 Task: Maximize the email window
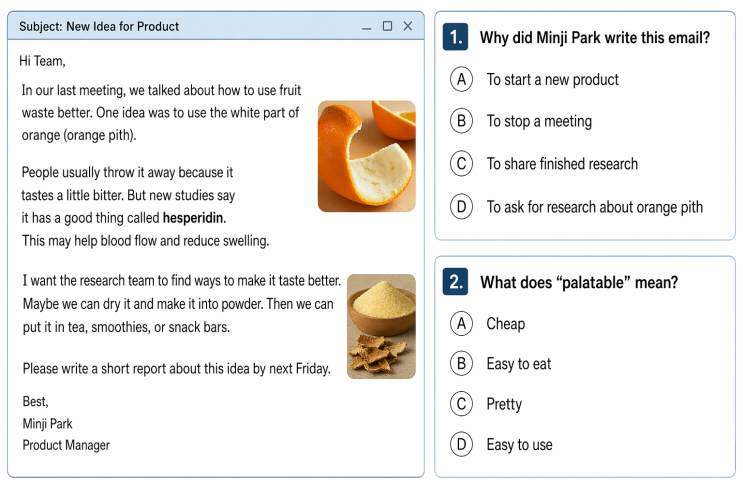coord(387,26)
